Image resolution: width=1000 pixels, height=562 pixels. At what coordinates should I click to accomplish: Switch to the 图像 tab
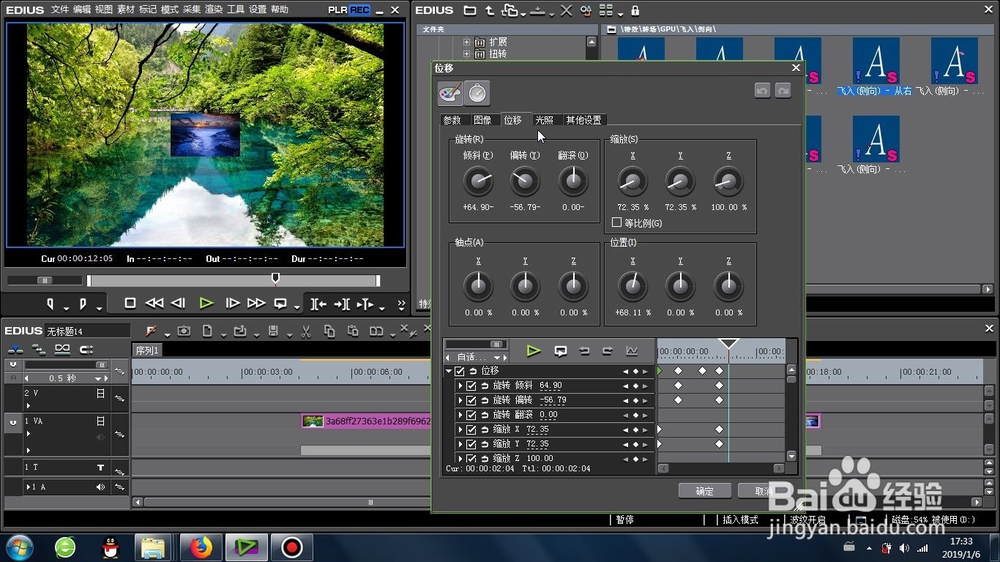[x=483, y=120]
